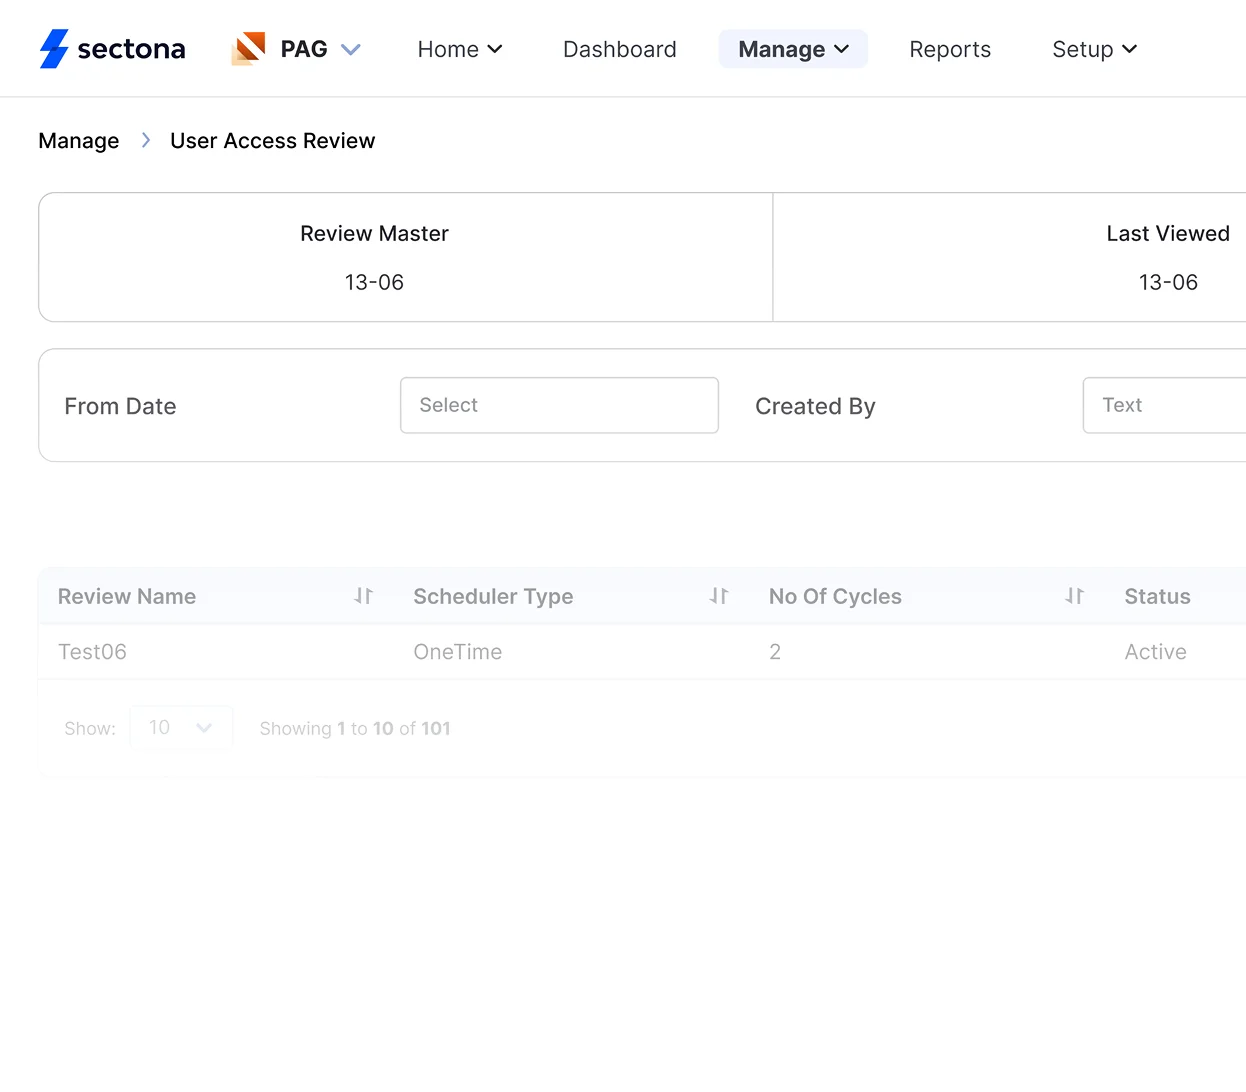Sort the Review Name column

(x=364, y=596)
